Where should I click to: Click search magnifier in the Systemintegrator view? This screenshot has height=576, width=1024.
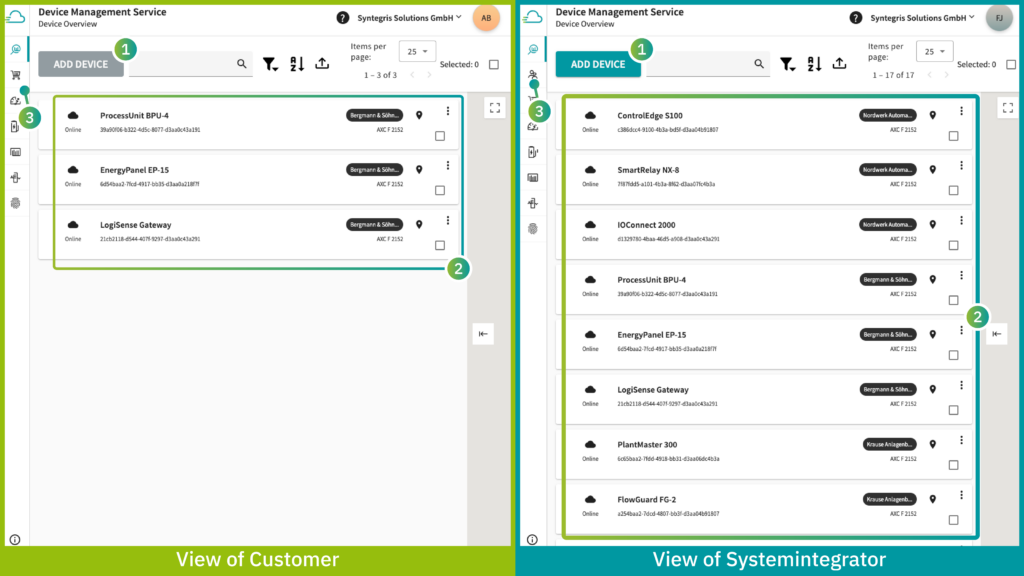click(759, 64)
